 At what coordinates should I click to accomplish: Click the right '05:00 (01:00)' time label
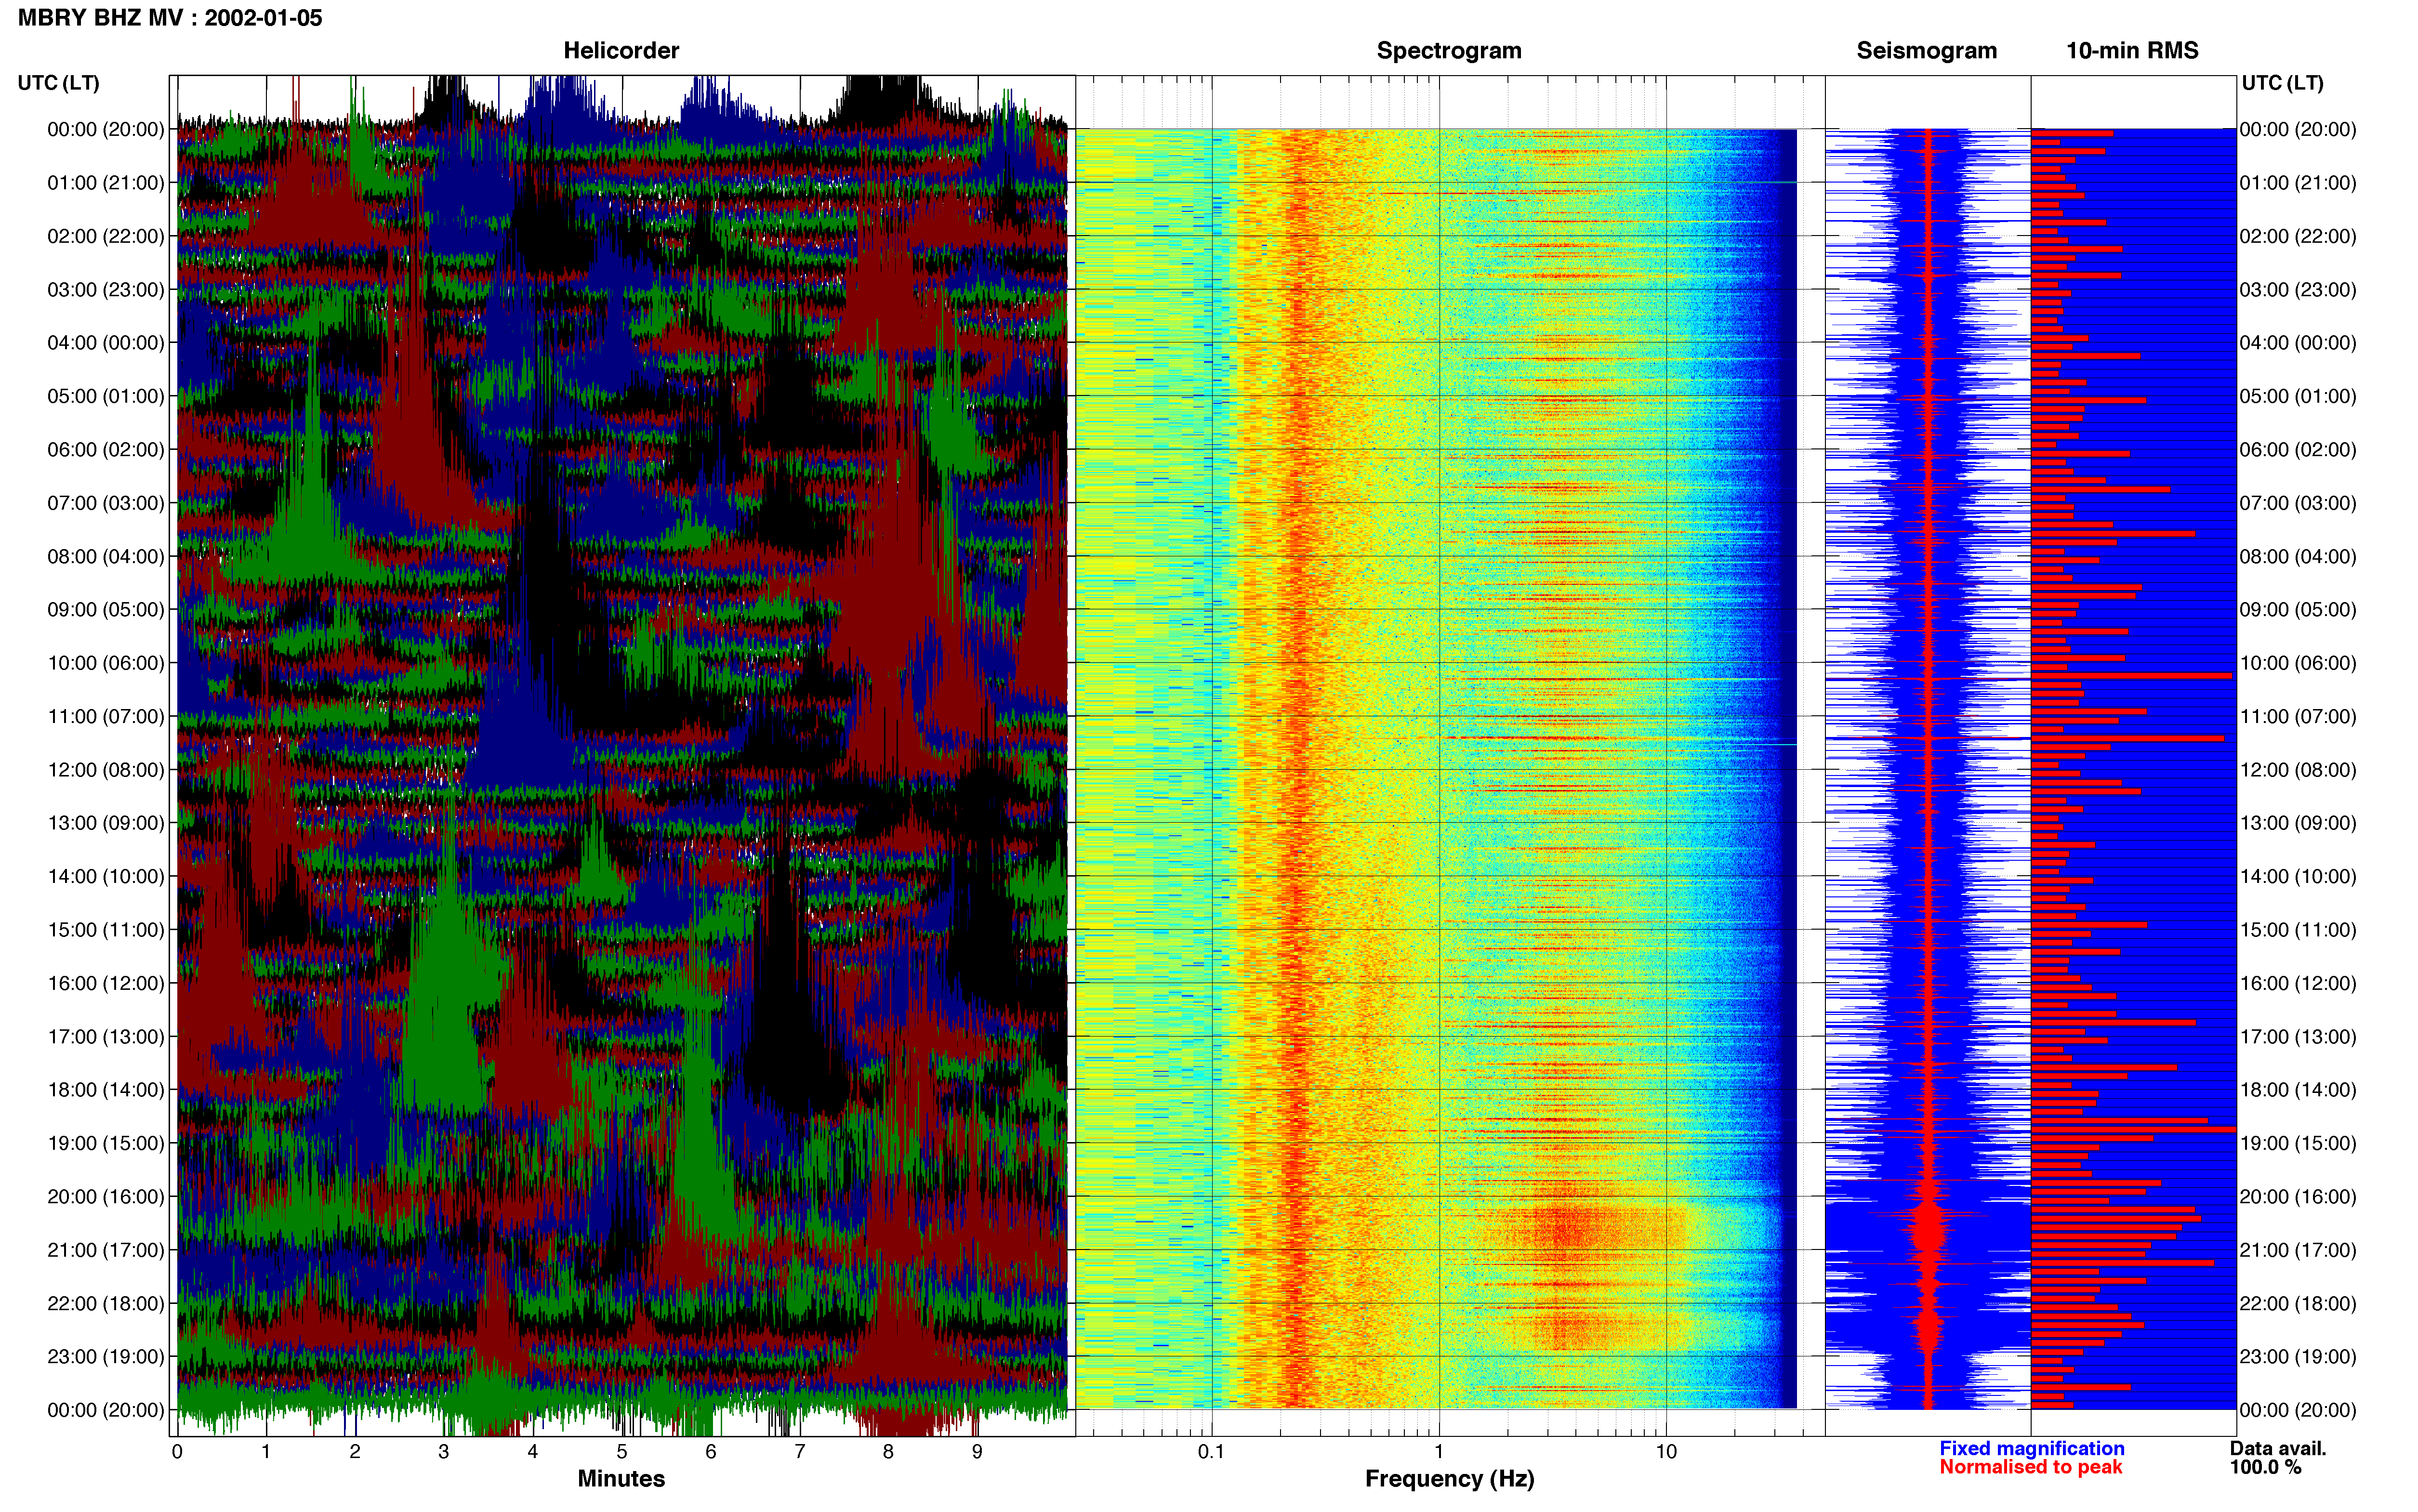click(2298, 396)
